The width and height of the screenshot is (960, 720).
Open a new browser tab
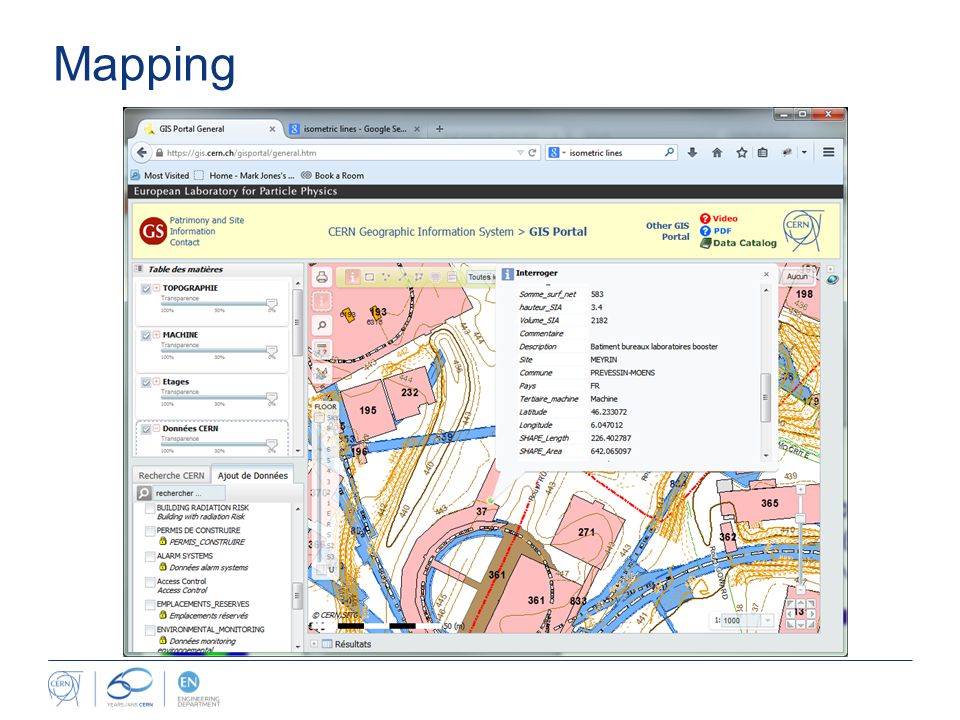coord(440,129)
